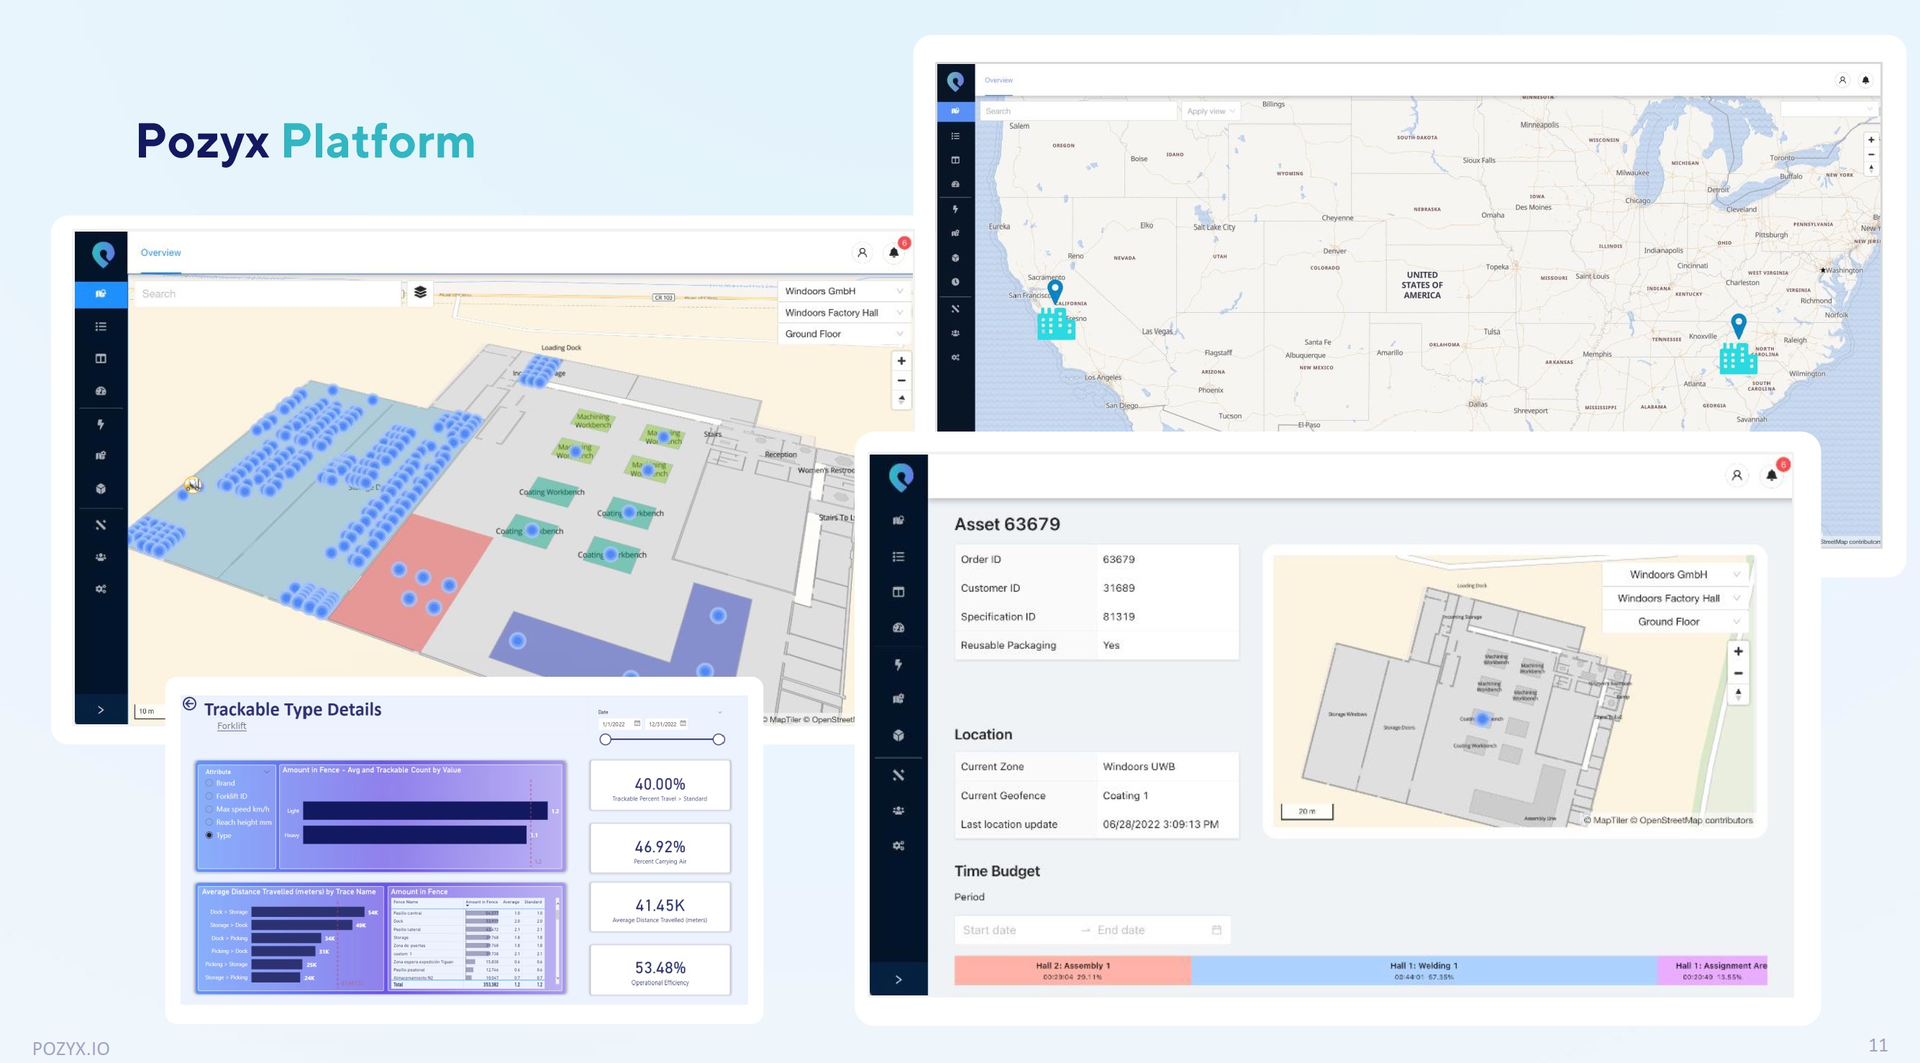Viewport: 1920px width, 1063px height.
Task: Click the Forklift link under Trackable Type Details
Action: [231, 726]
